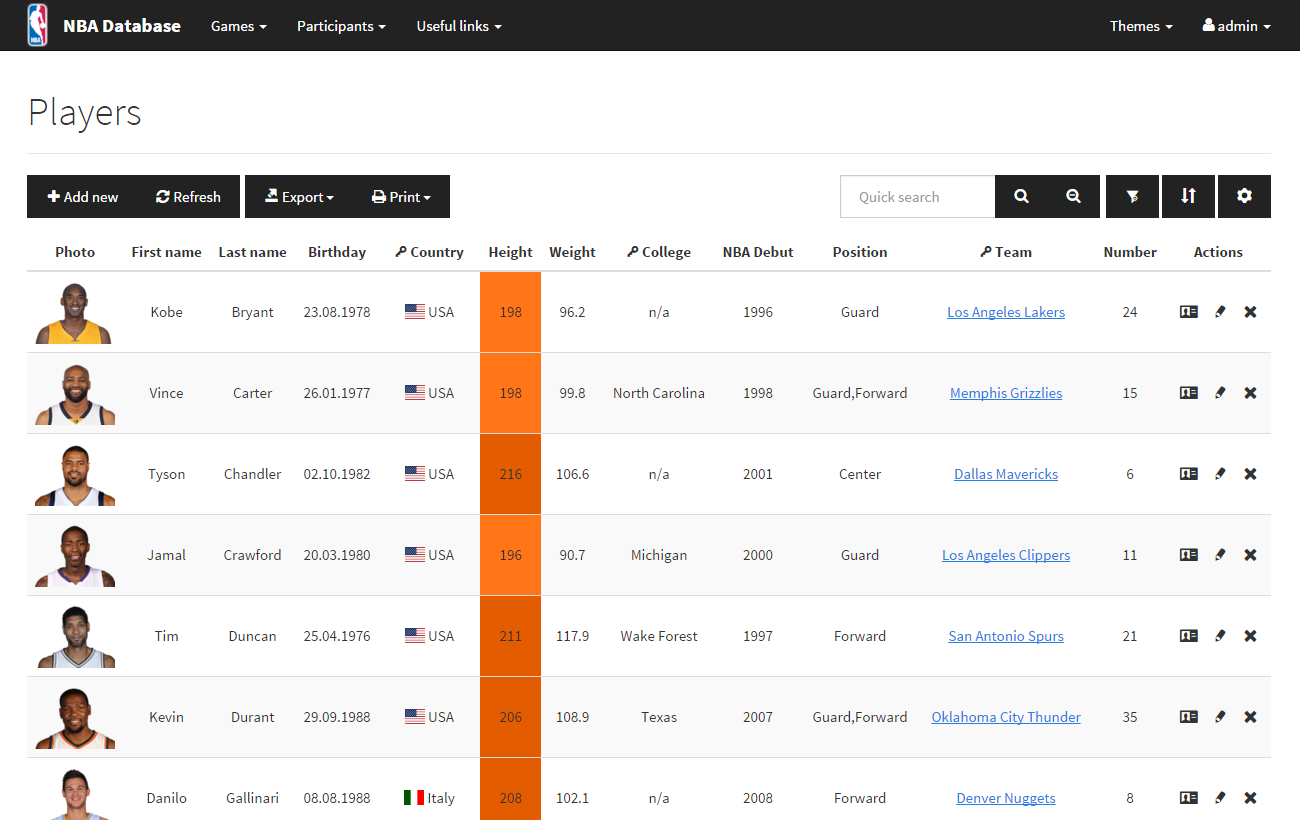Image resolution: width=1300 pixels, height=820 pixels.
Task: Delete Jamal Crawford's row
Action: 1250,555
